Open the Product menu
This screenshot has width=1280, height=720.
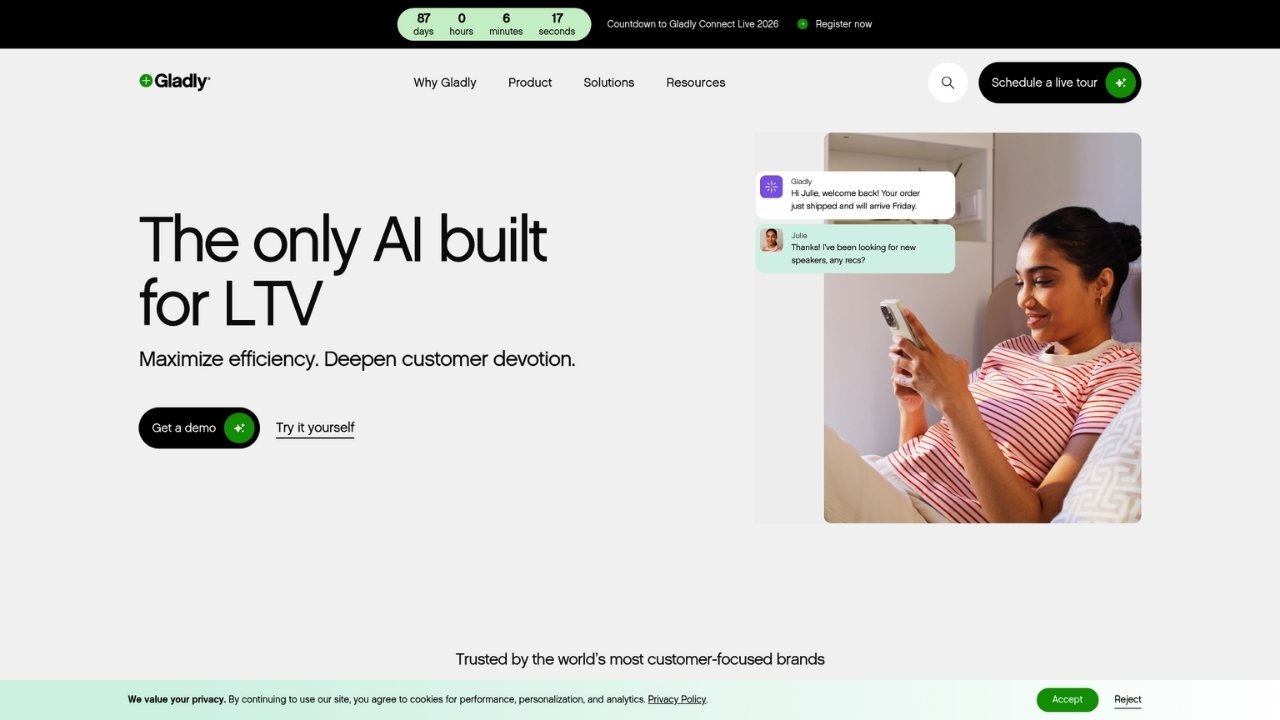(530, 83)
